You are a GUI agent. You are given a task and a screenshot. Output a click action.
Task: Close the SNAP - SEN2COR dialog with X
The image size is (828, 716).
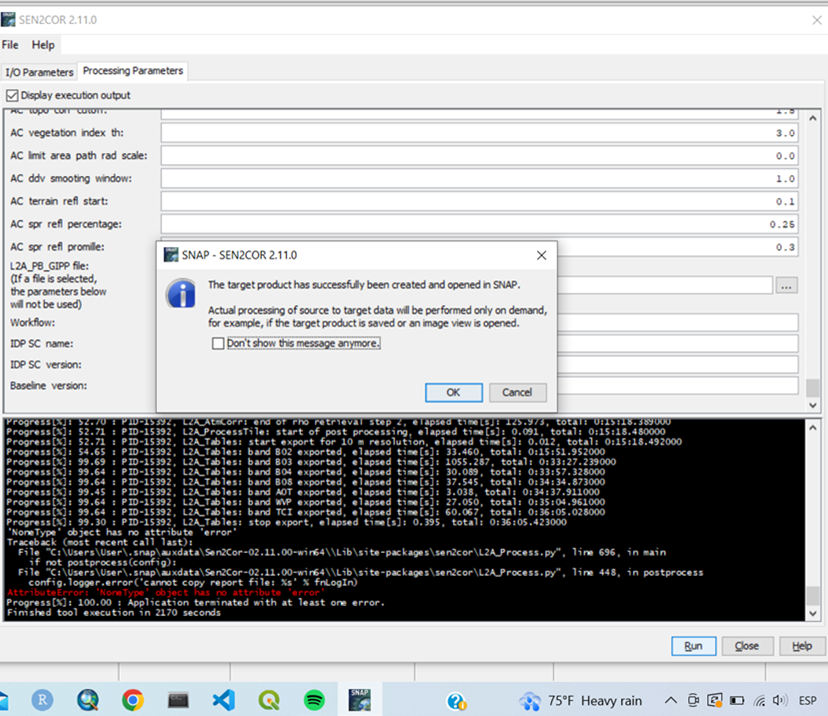[541, 256]
